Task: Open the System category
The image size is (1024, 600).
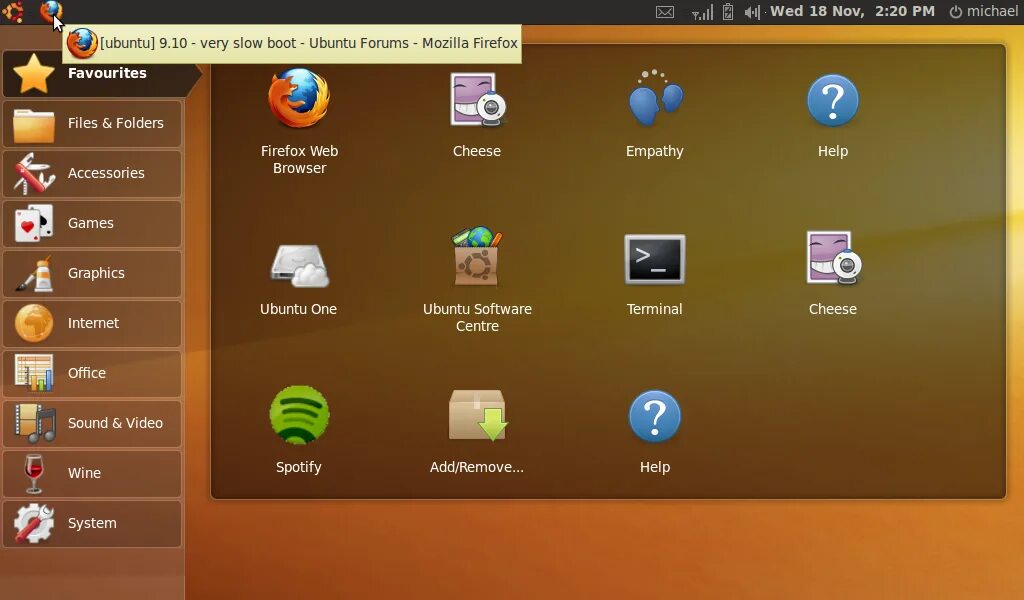Action: click(92, 524)
